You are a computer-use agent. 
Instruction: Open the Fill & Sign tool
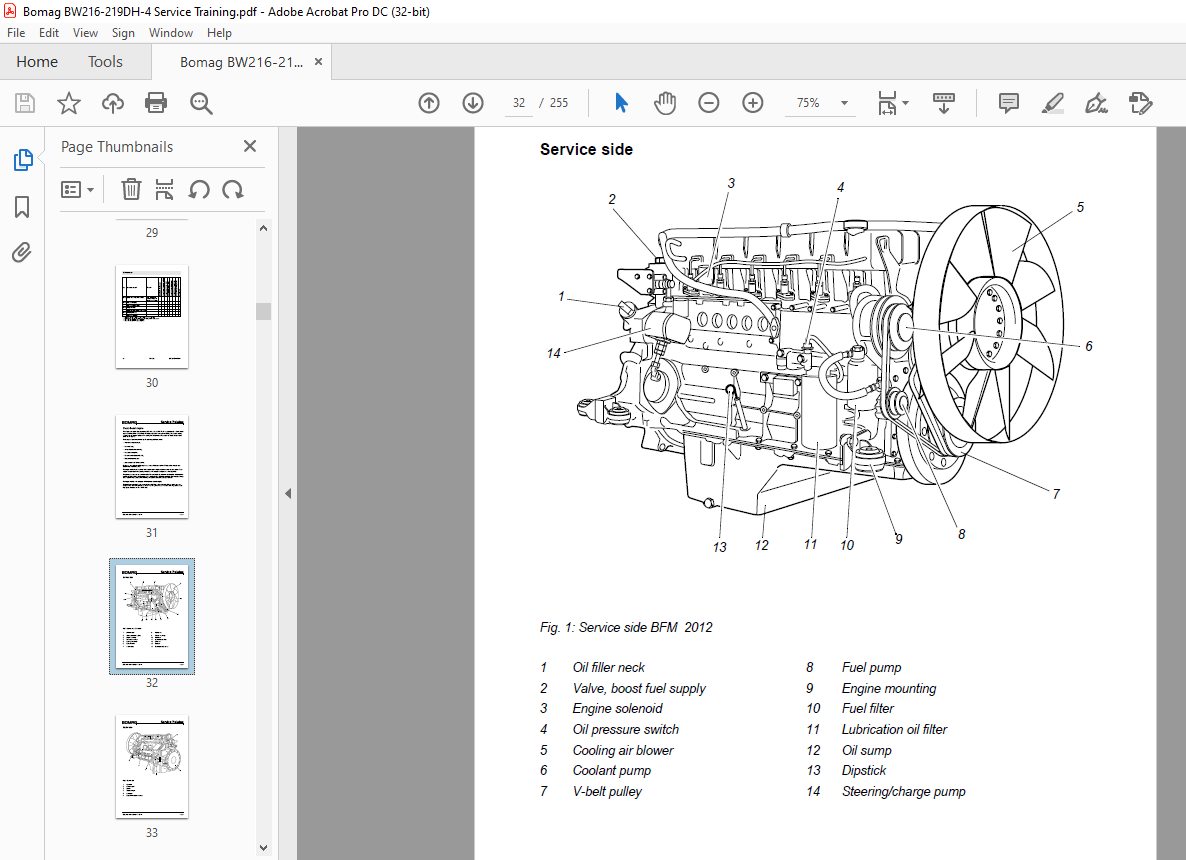point(1096,103)
